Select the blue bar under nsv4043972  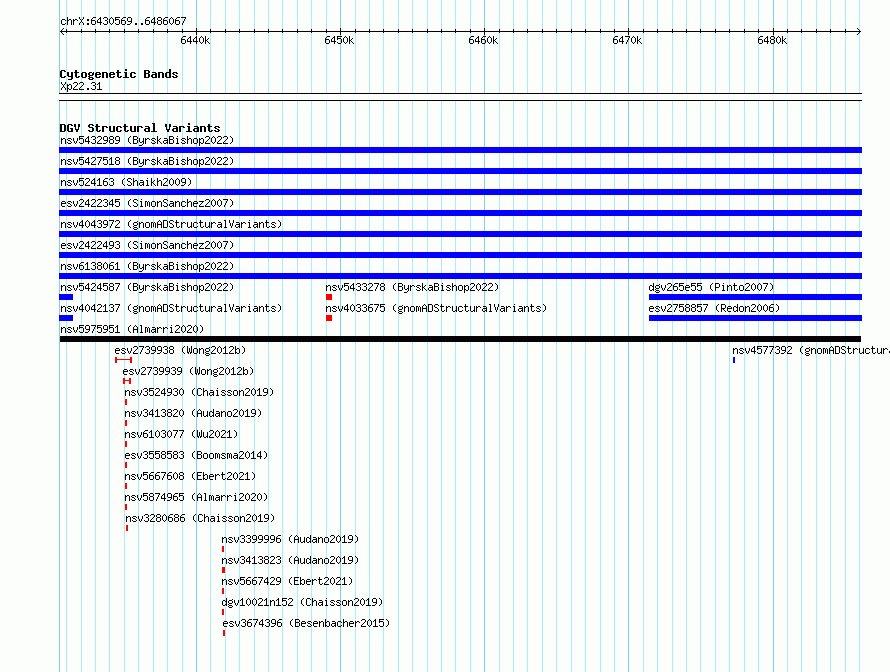(x=460, y=234)
